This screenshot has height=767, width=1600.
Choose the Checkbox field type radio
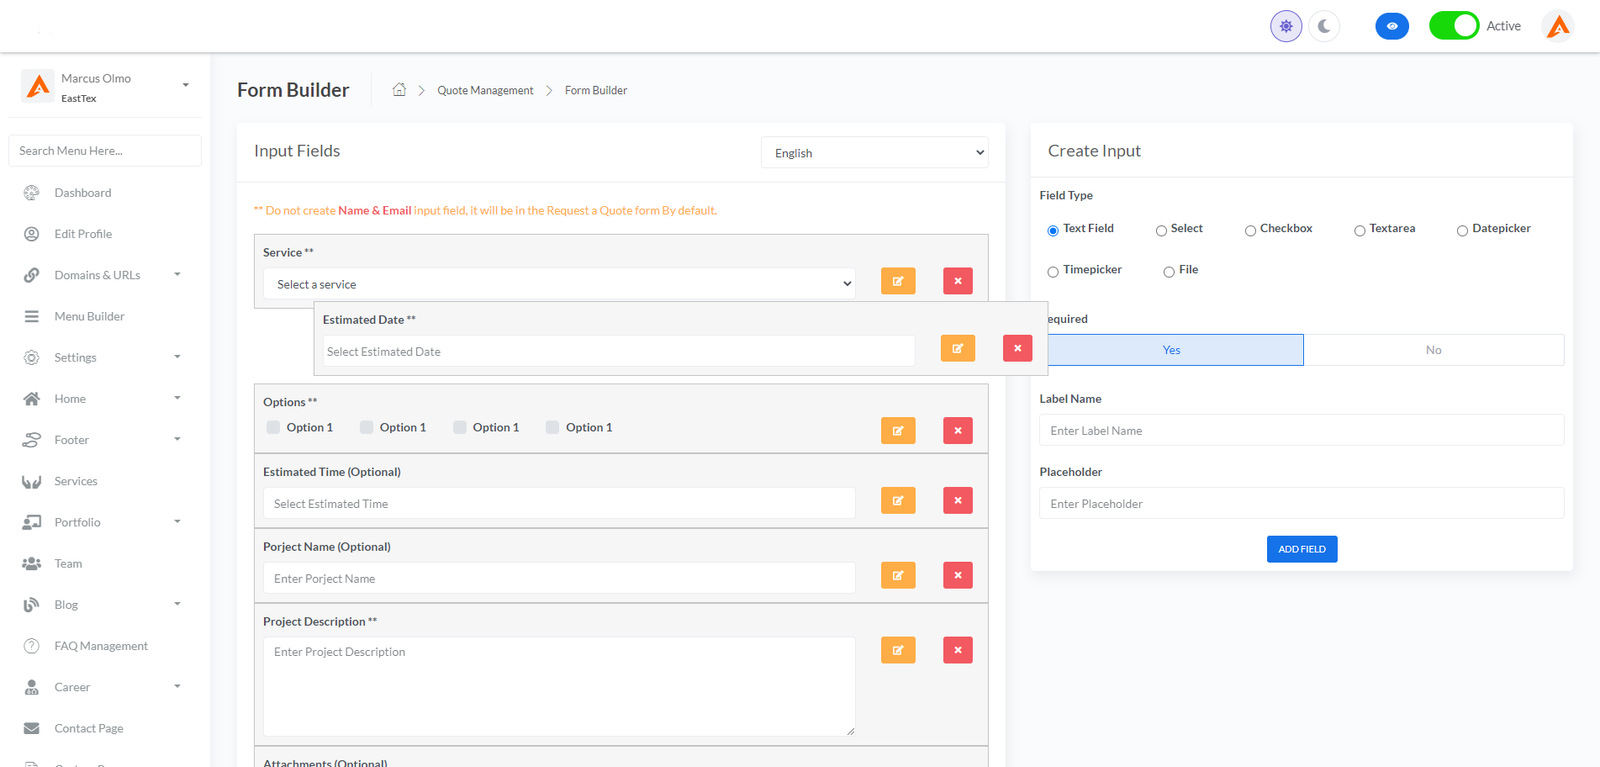pyautogui.click(x=1250, y=231)
